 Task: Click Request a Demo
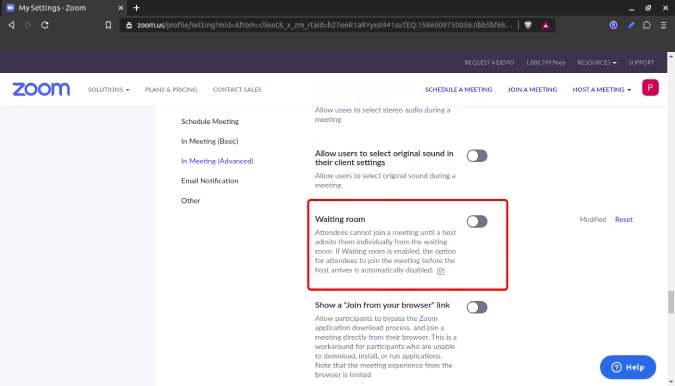click(x=489, y=62)
